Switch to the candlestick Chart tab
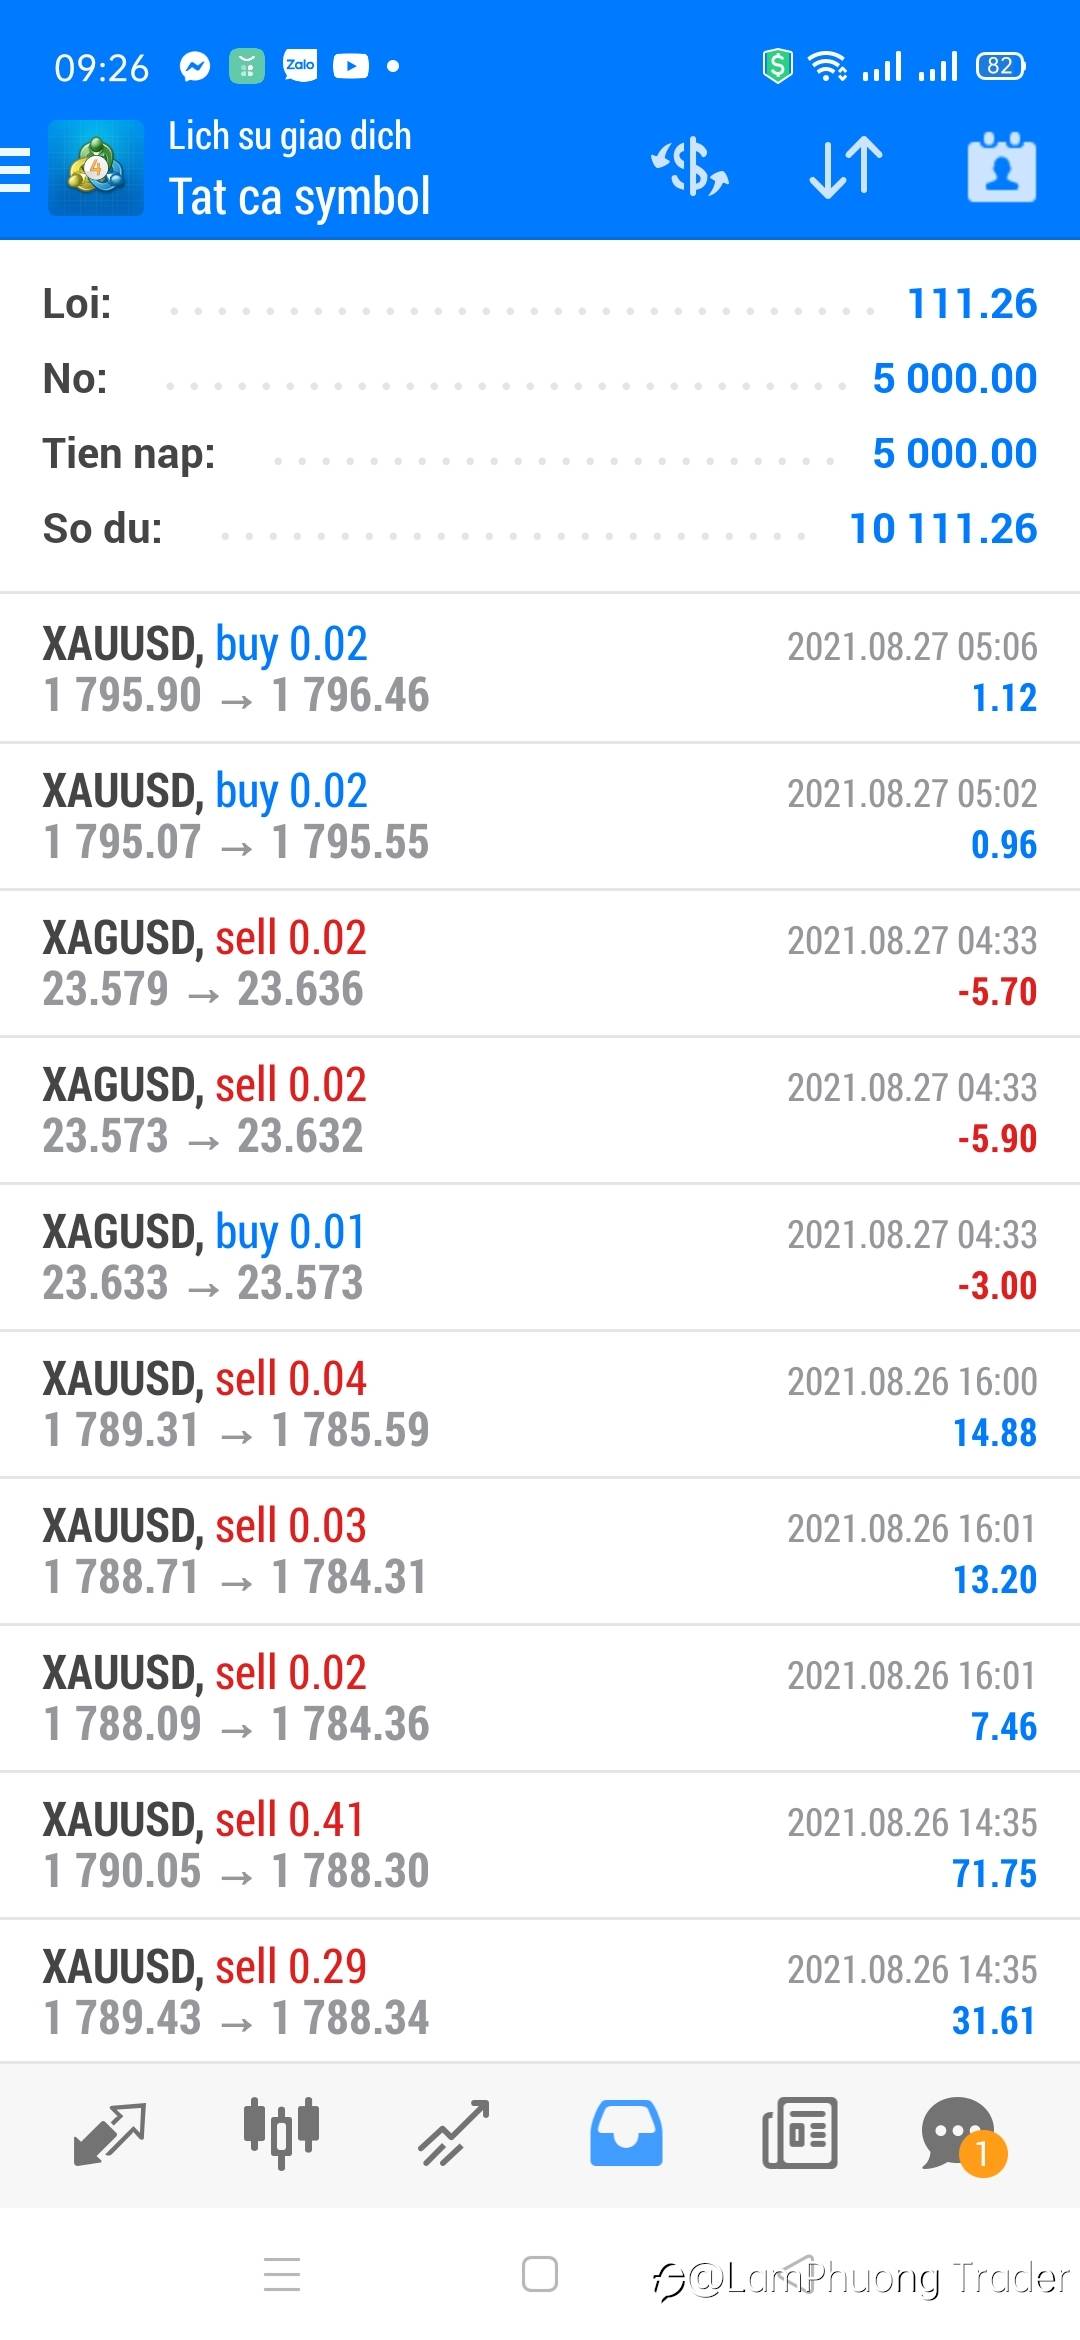Image resolution: width=1080 pixels, height=2340 pixels. pos(281,2133)
